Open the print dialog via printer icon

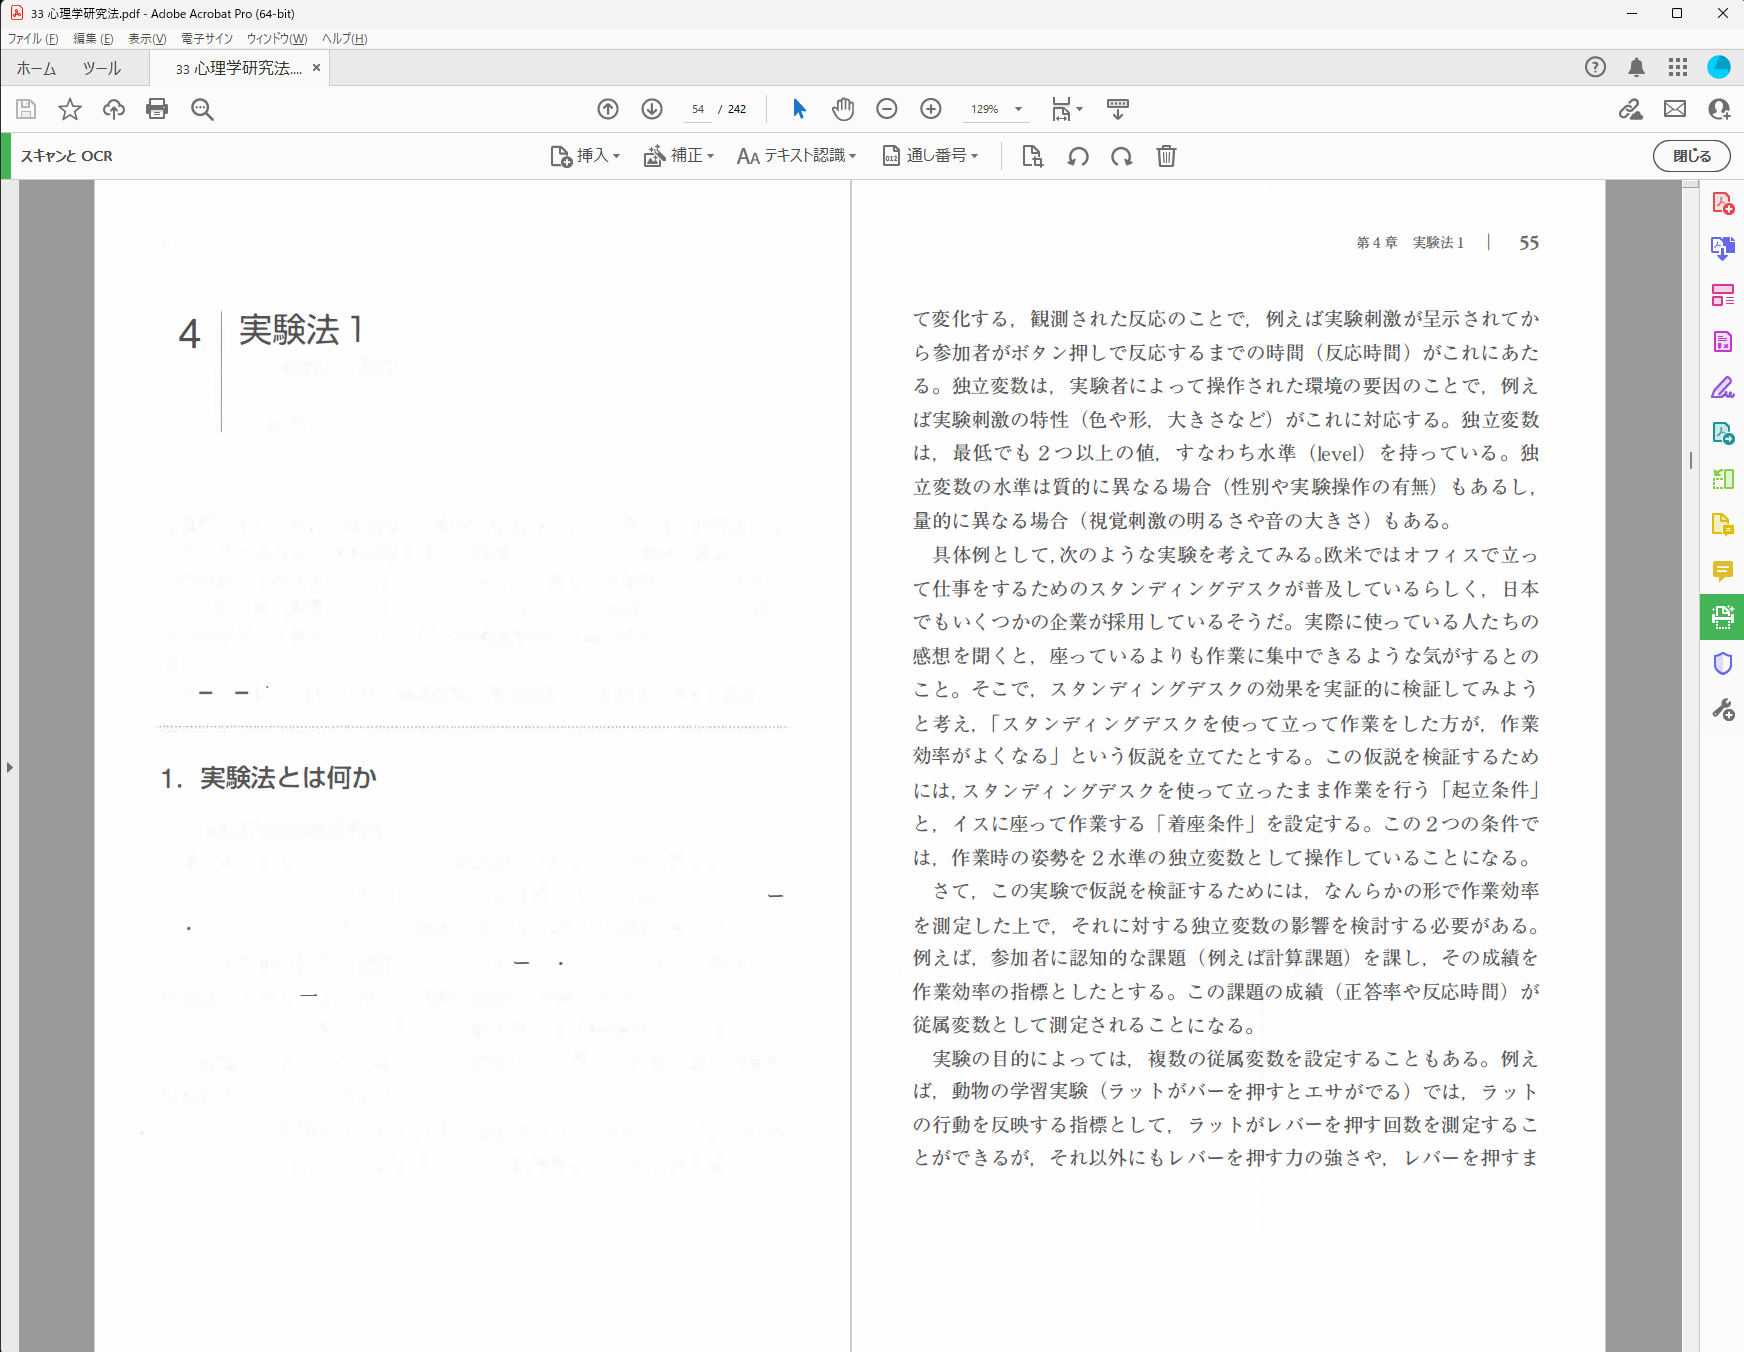pos(157,109)
